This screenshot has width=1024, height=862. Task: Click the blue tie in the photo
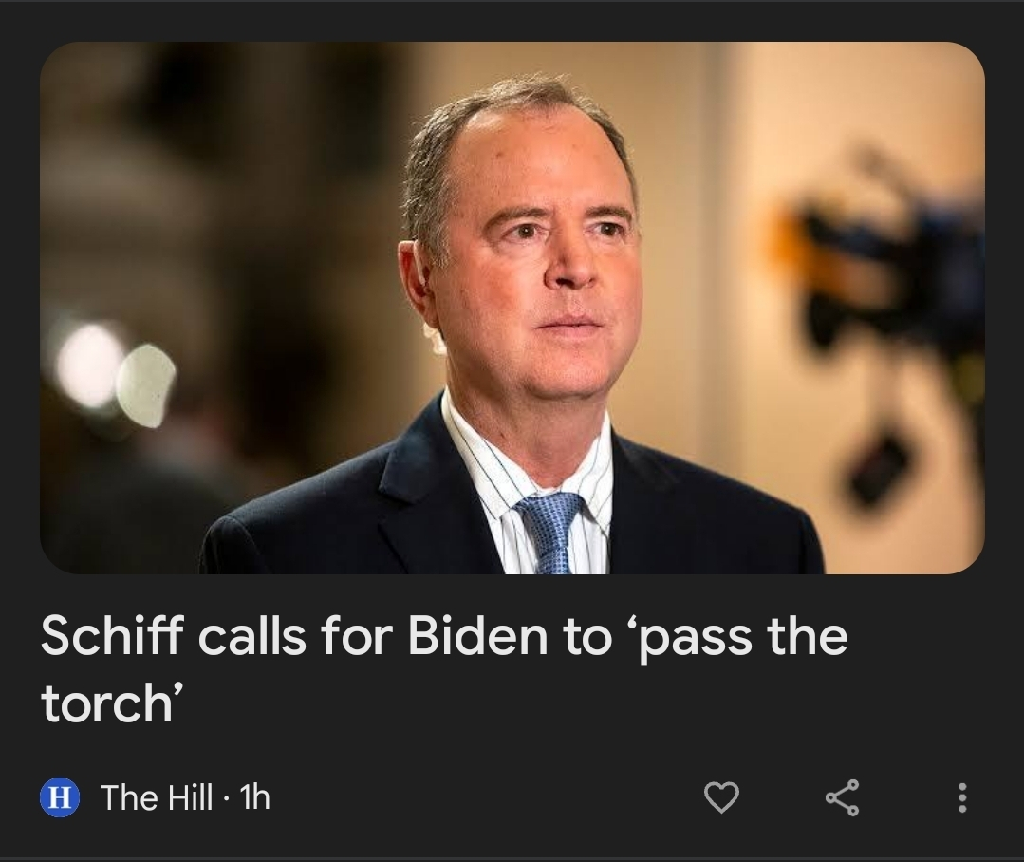[x=552, y=532]
